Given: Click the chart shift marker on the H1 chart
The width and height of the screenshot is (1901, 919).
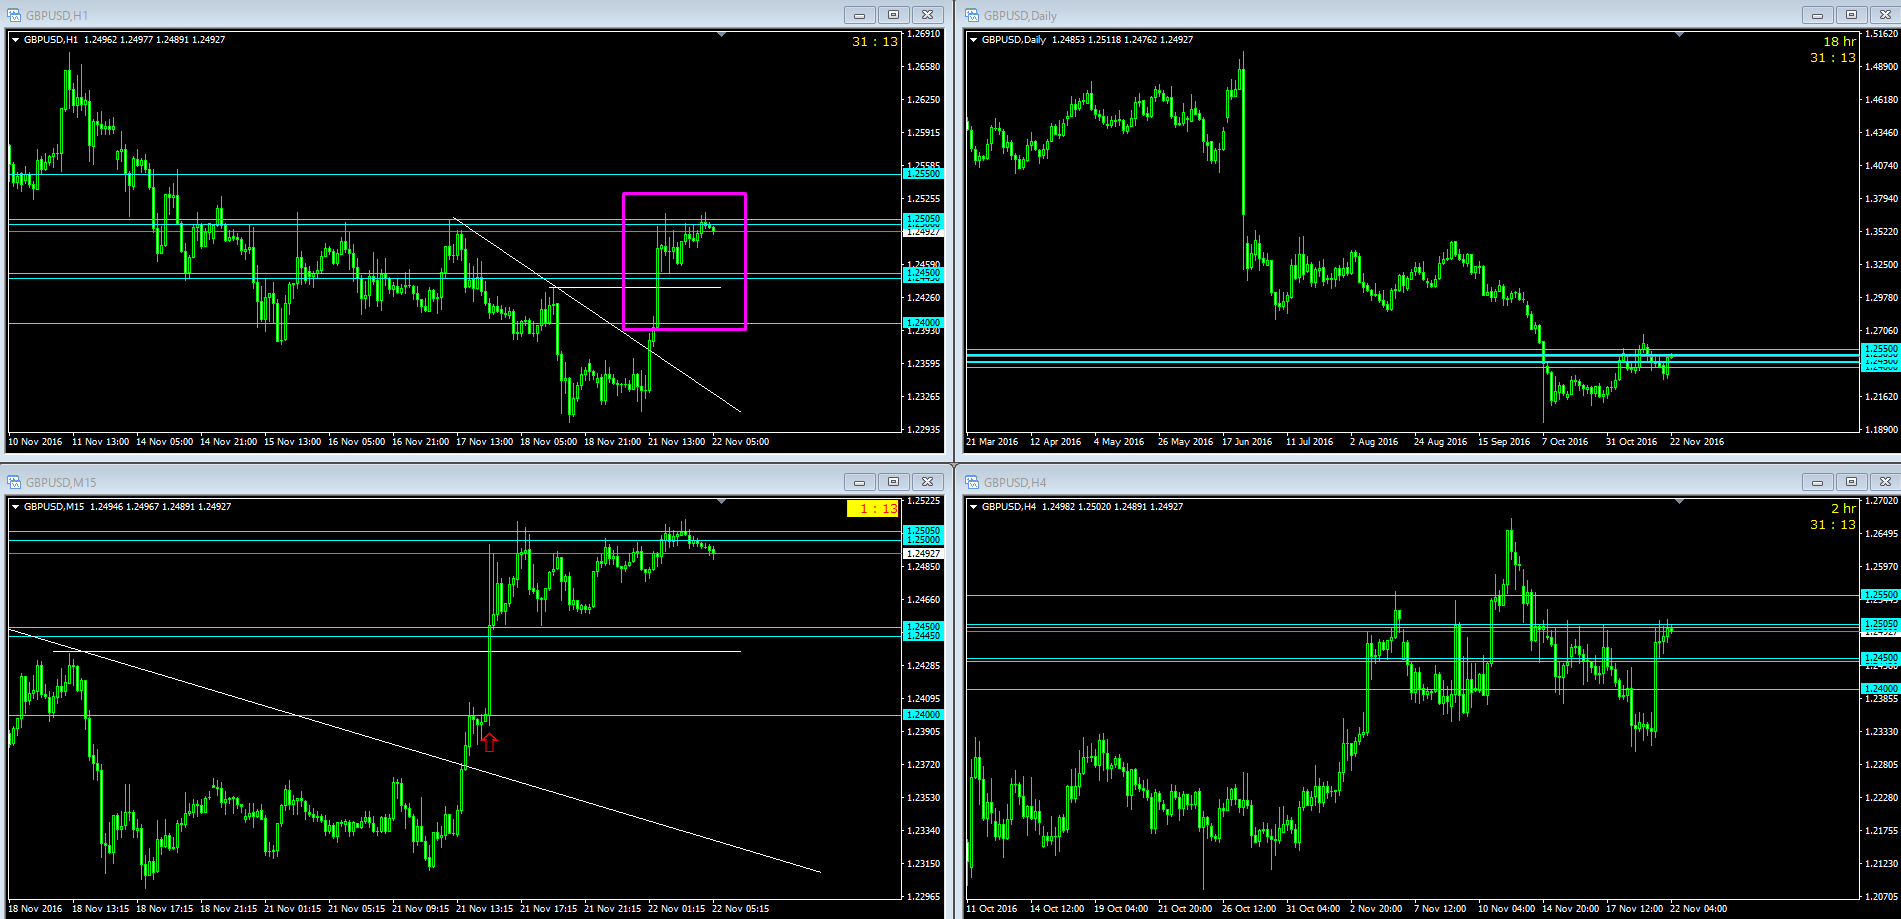Looking at the screenshot, I should [x=722, y=35].
